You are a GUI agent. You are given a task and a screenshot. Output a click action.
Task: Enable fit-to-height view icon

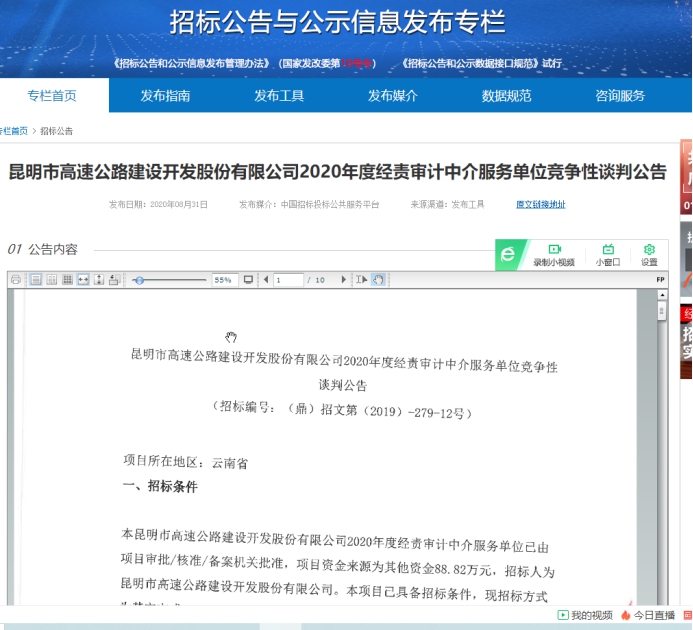click(x=99, y=280)
